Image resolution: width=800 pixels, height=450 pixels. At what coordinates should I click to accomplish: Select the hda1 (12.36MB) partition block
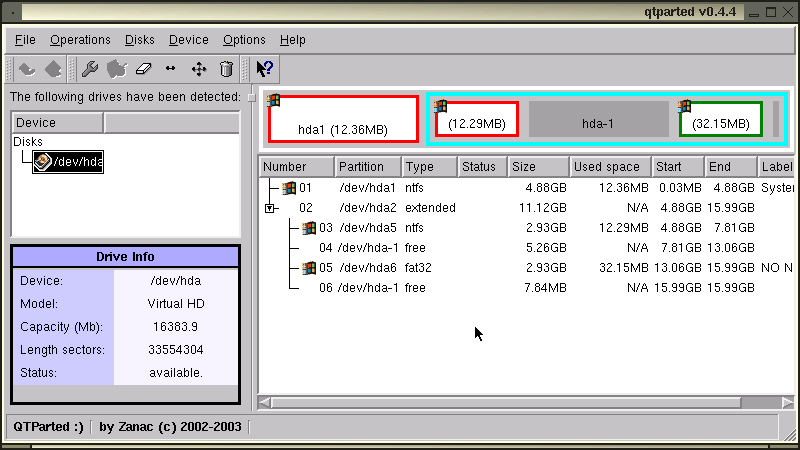(x=343, y=119)
